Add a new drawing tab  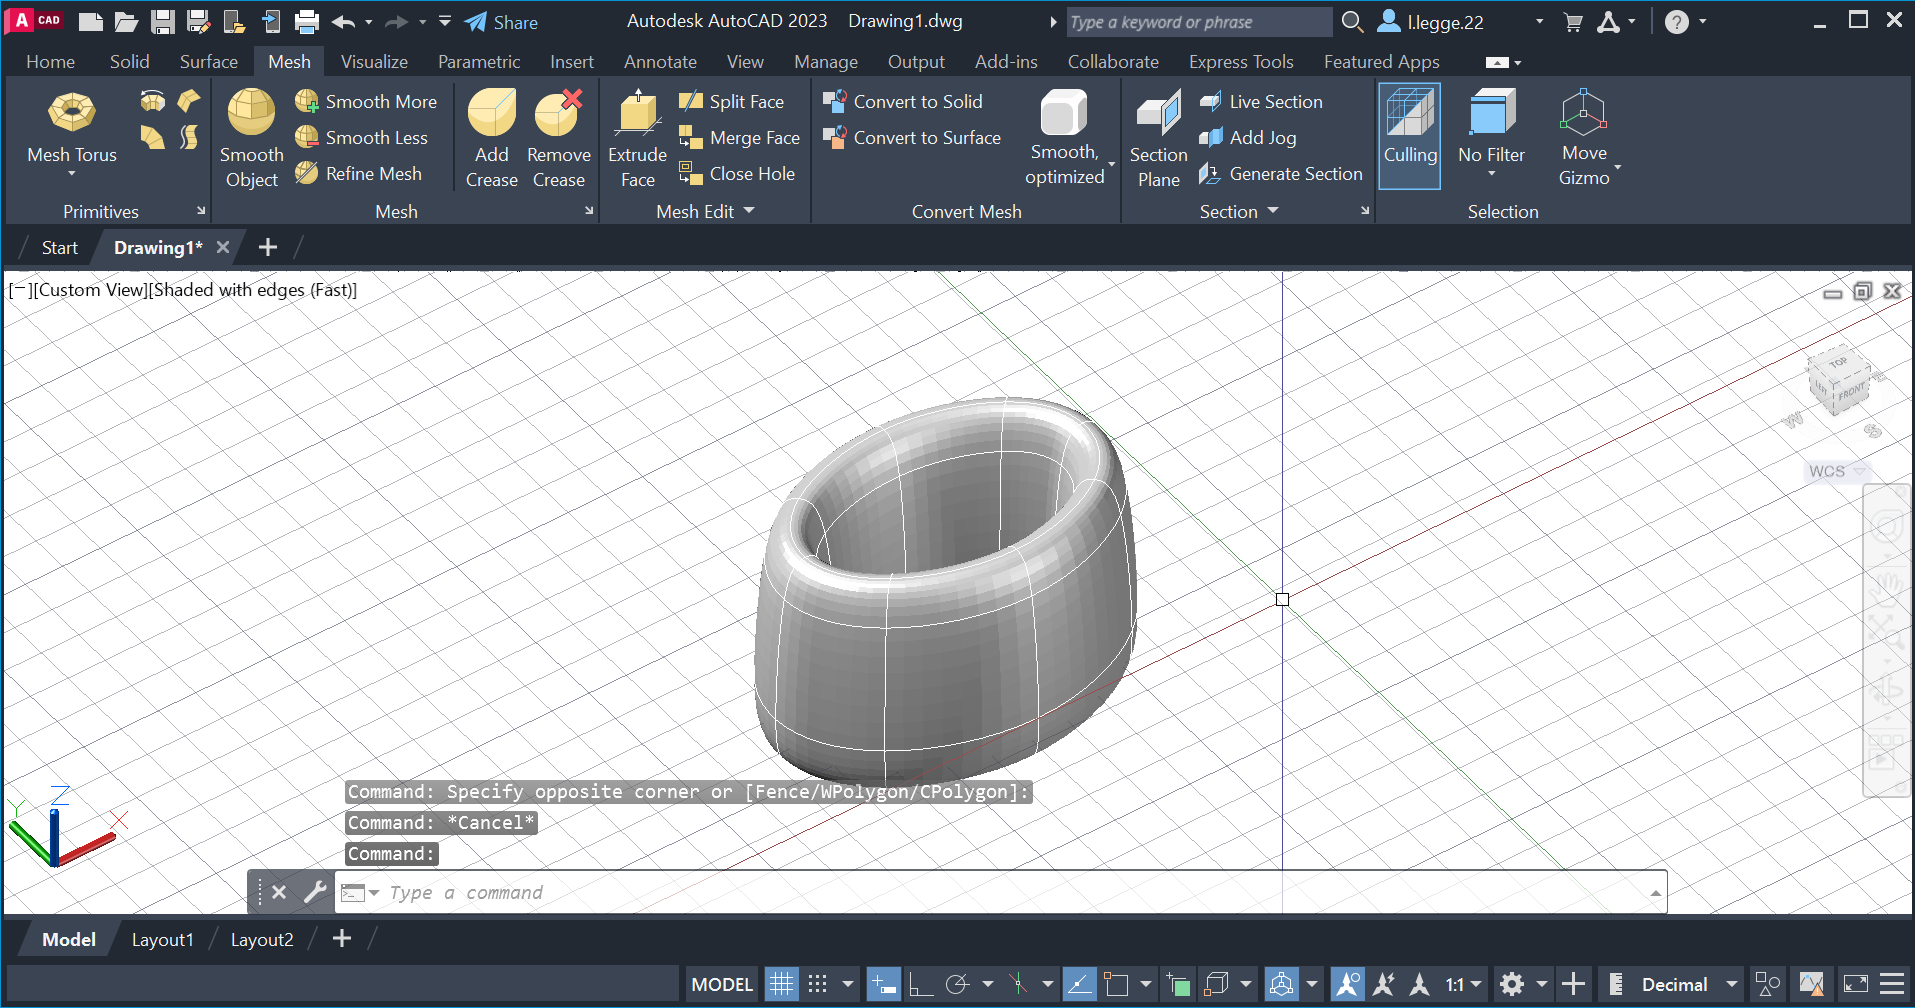[x=267, y=247]
